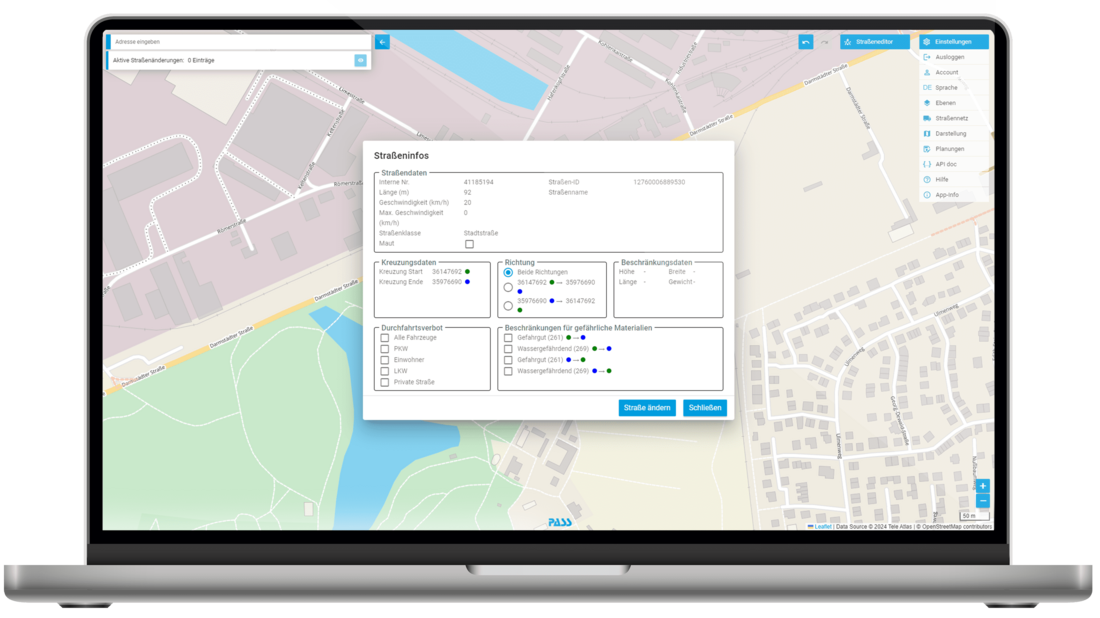This screenshot has width=1100, height=618.
Task: Enable the LKW Durchfahrtsverbot checkbox
Action: pyautogui.click(x=385, y=368)
